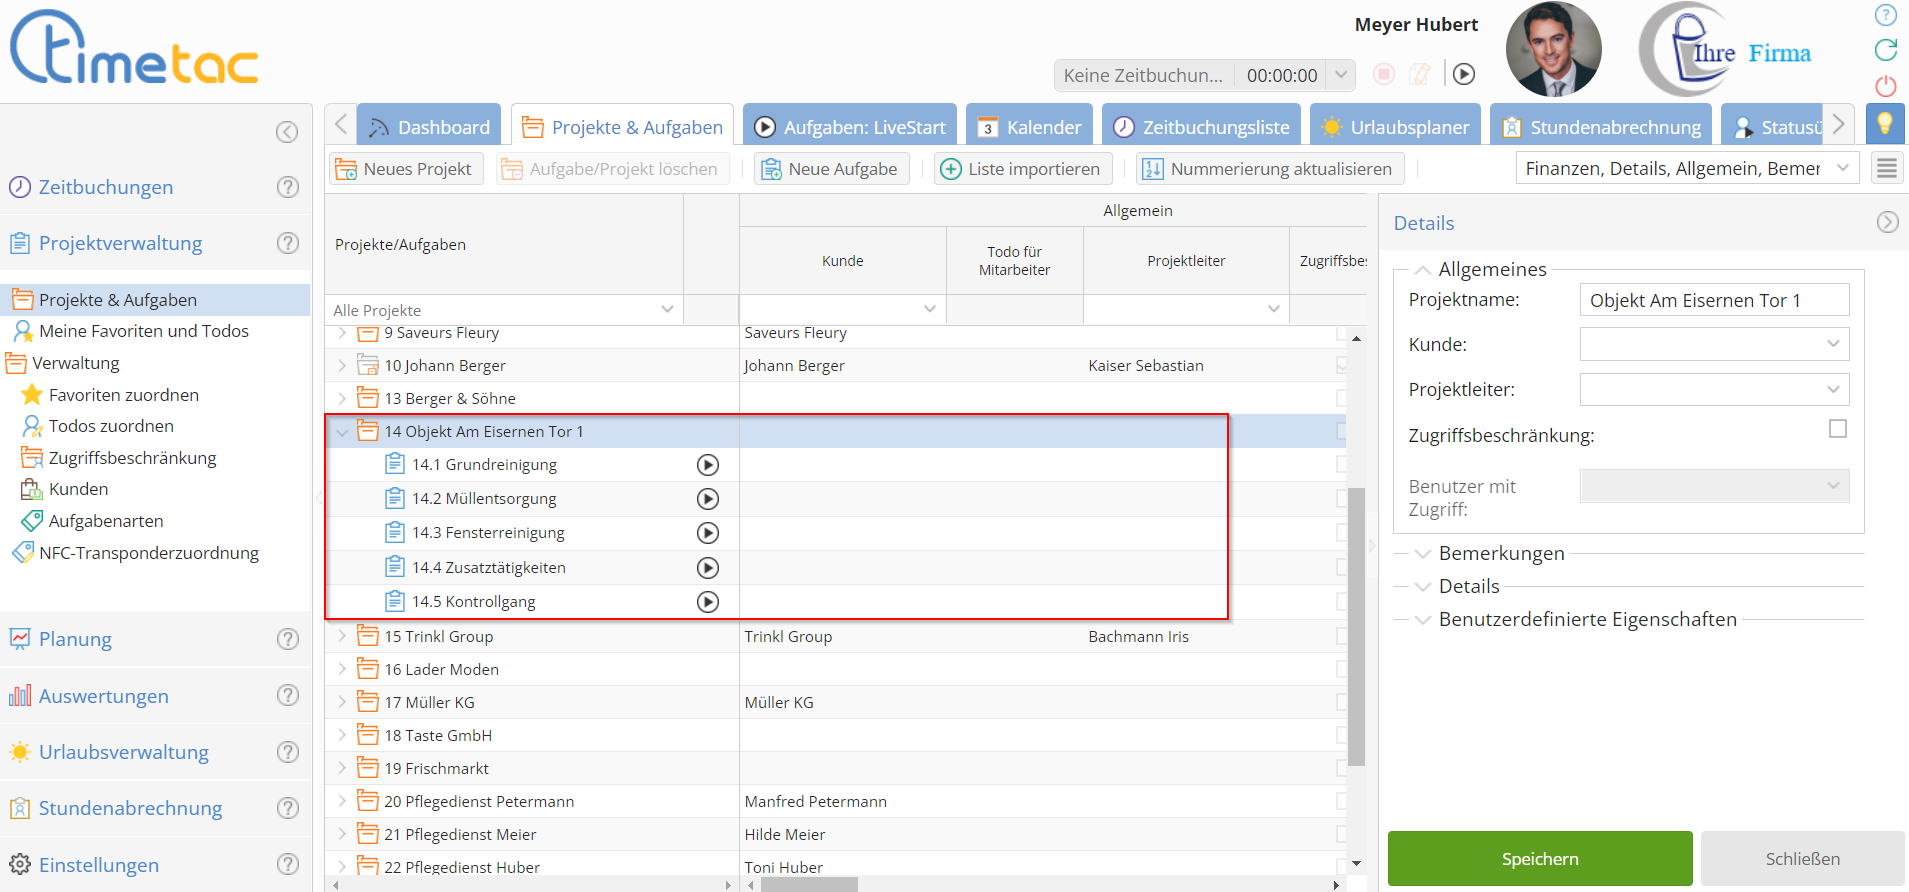Toggle the Zugriffsbeschränkung checkbox
Image resolution: width=1909 pixels, height=892 pixels.
pyautogui.click(x=1837, y=429)
